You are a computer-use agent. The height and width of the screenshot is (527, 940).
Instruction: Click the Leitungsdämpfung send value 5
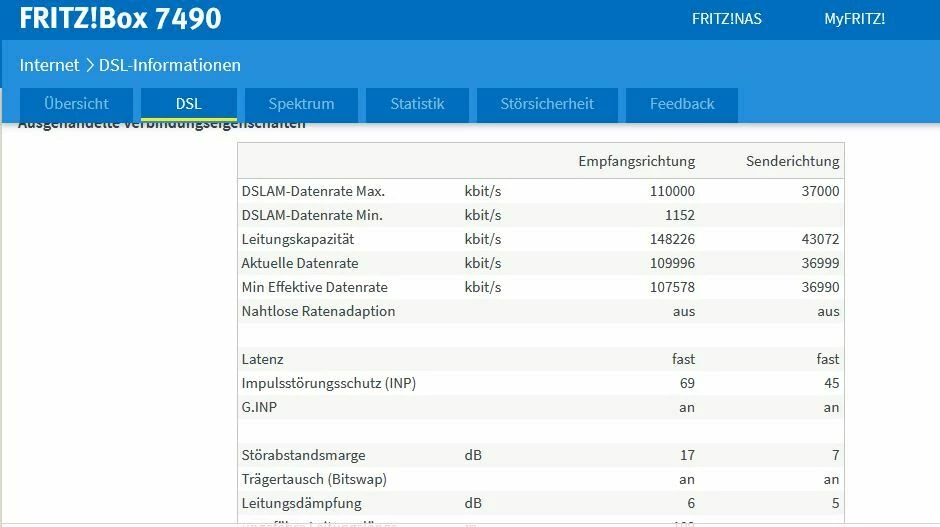[836, 503]
